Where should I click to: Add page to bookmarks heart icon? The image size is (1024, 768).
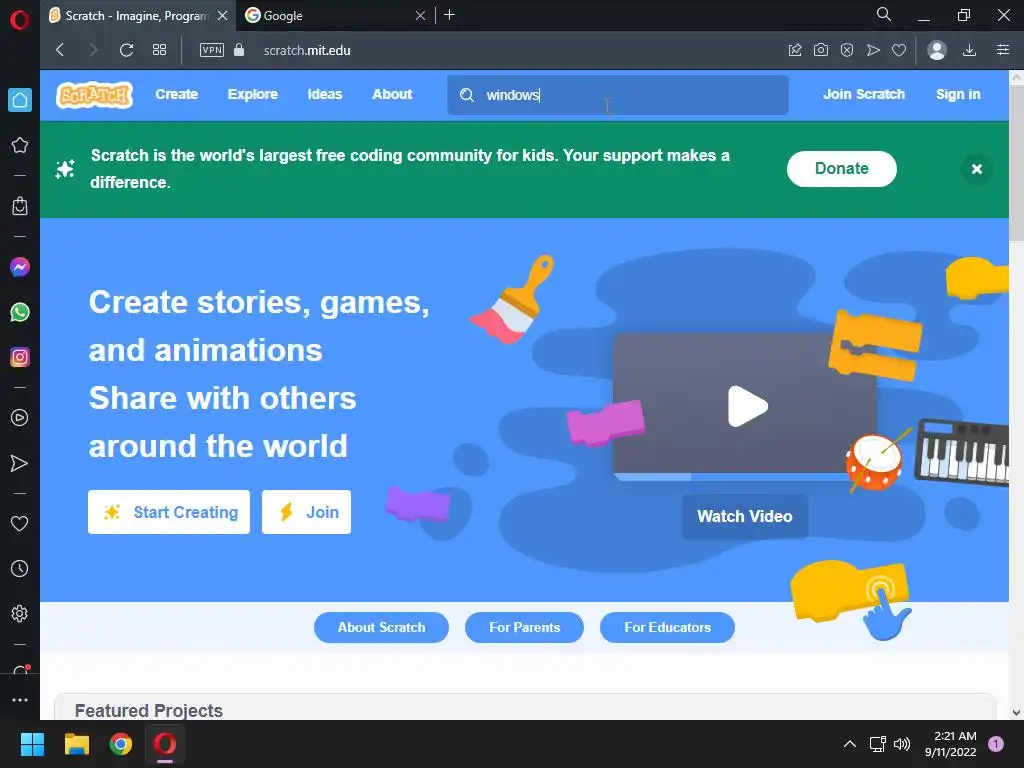899,50
